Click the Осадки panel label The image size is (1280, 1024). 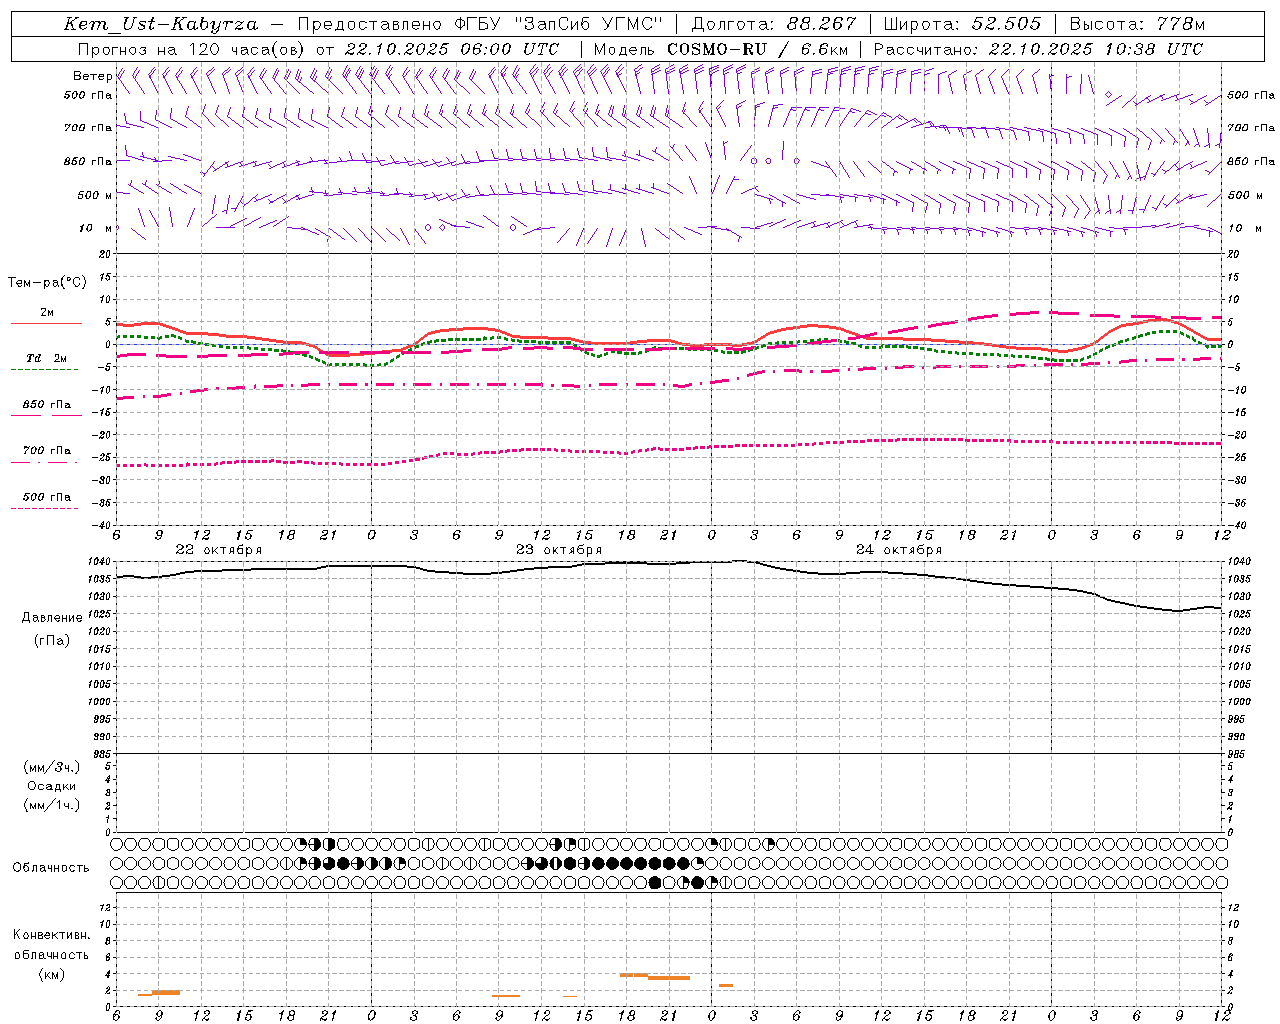51,786
